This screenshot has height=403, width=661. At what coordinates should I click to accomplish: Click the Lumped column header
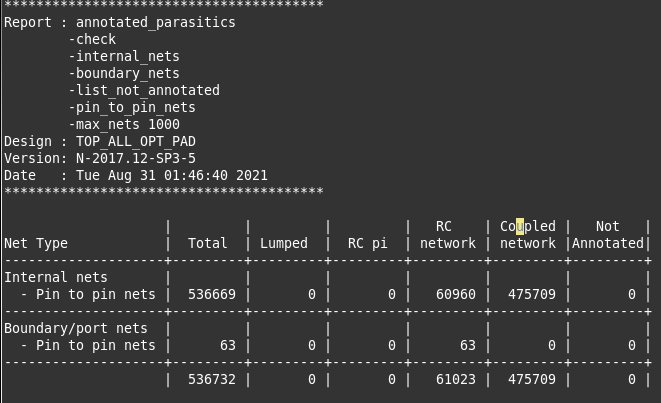coord(284,243)
